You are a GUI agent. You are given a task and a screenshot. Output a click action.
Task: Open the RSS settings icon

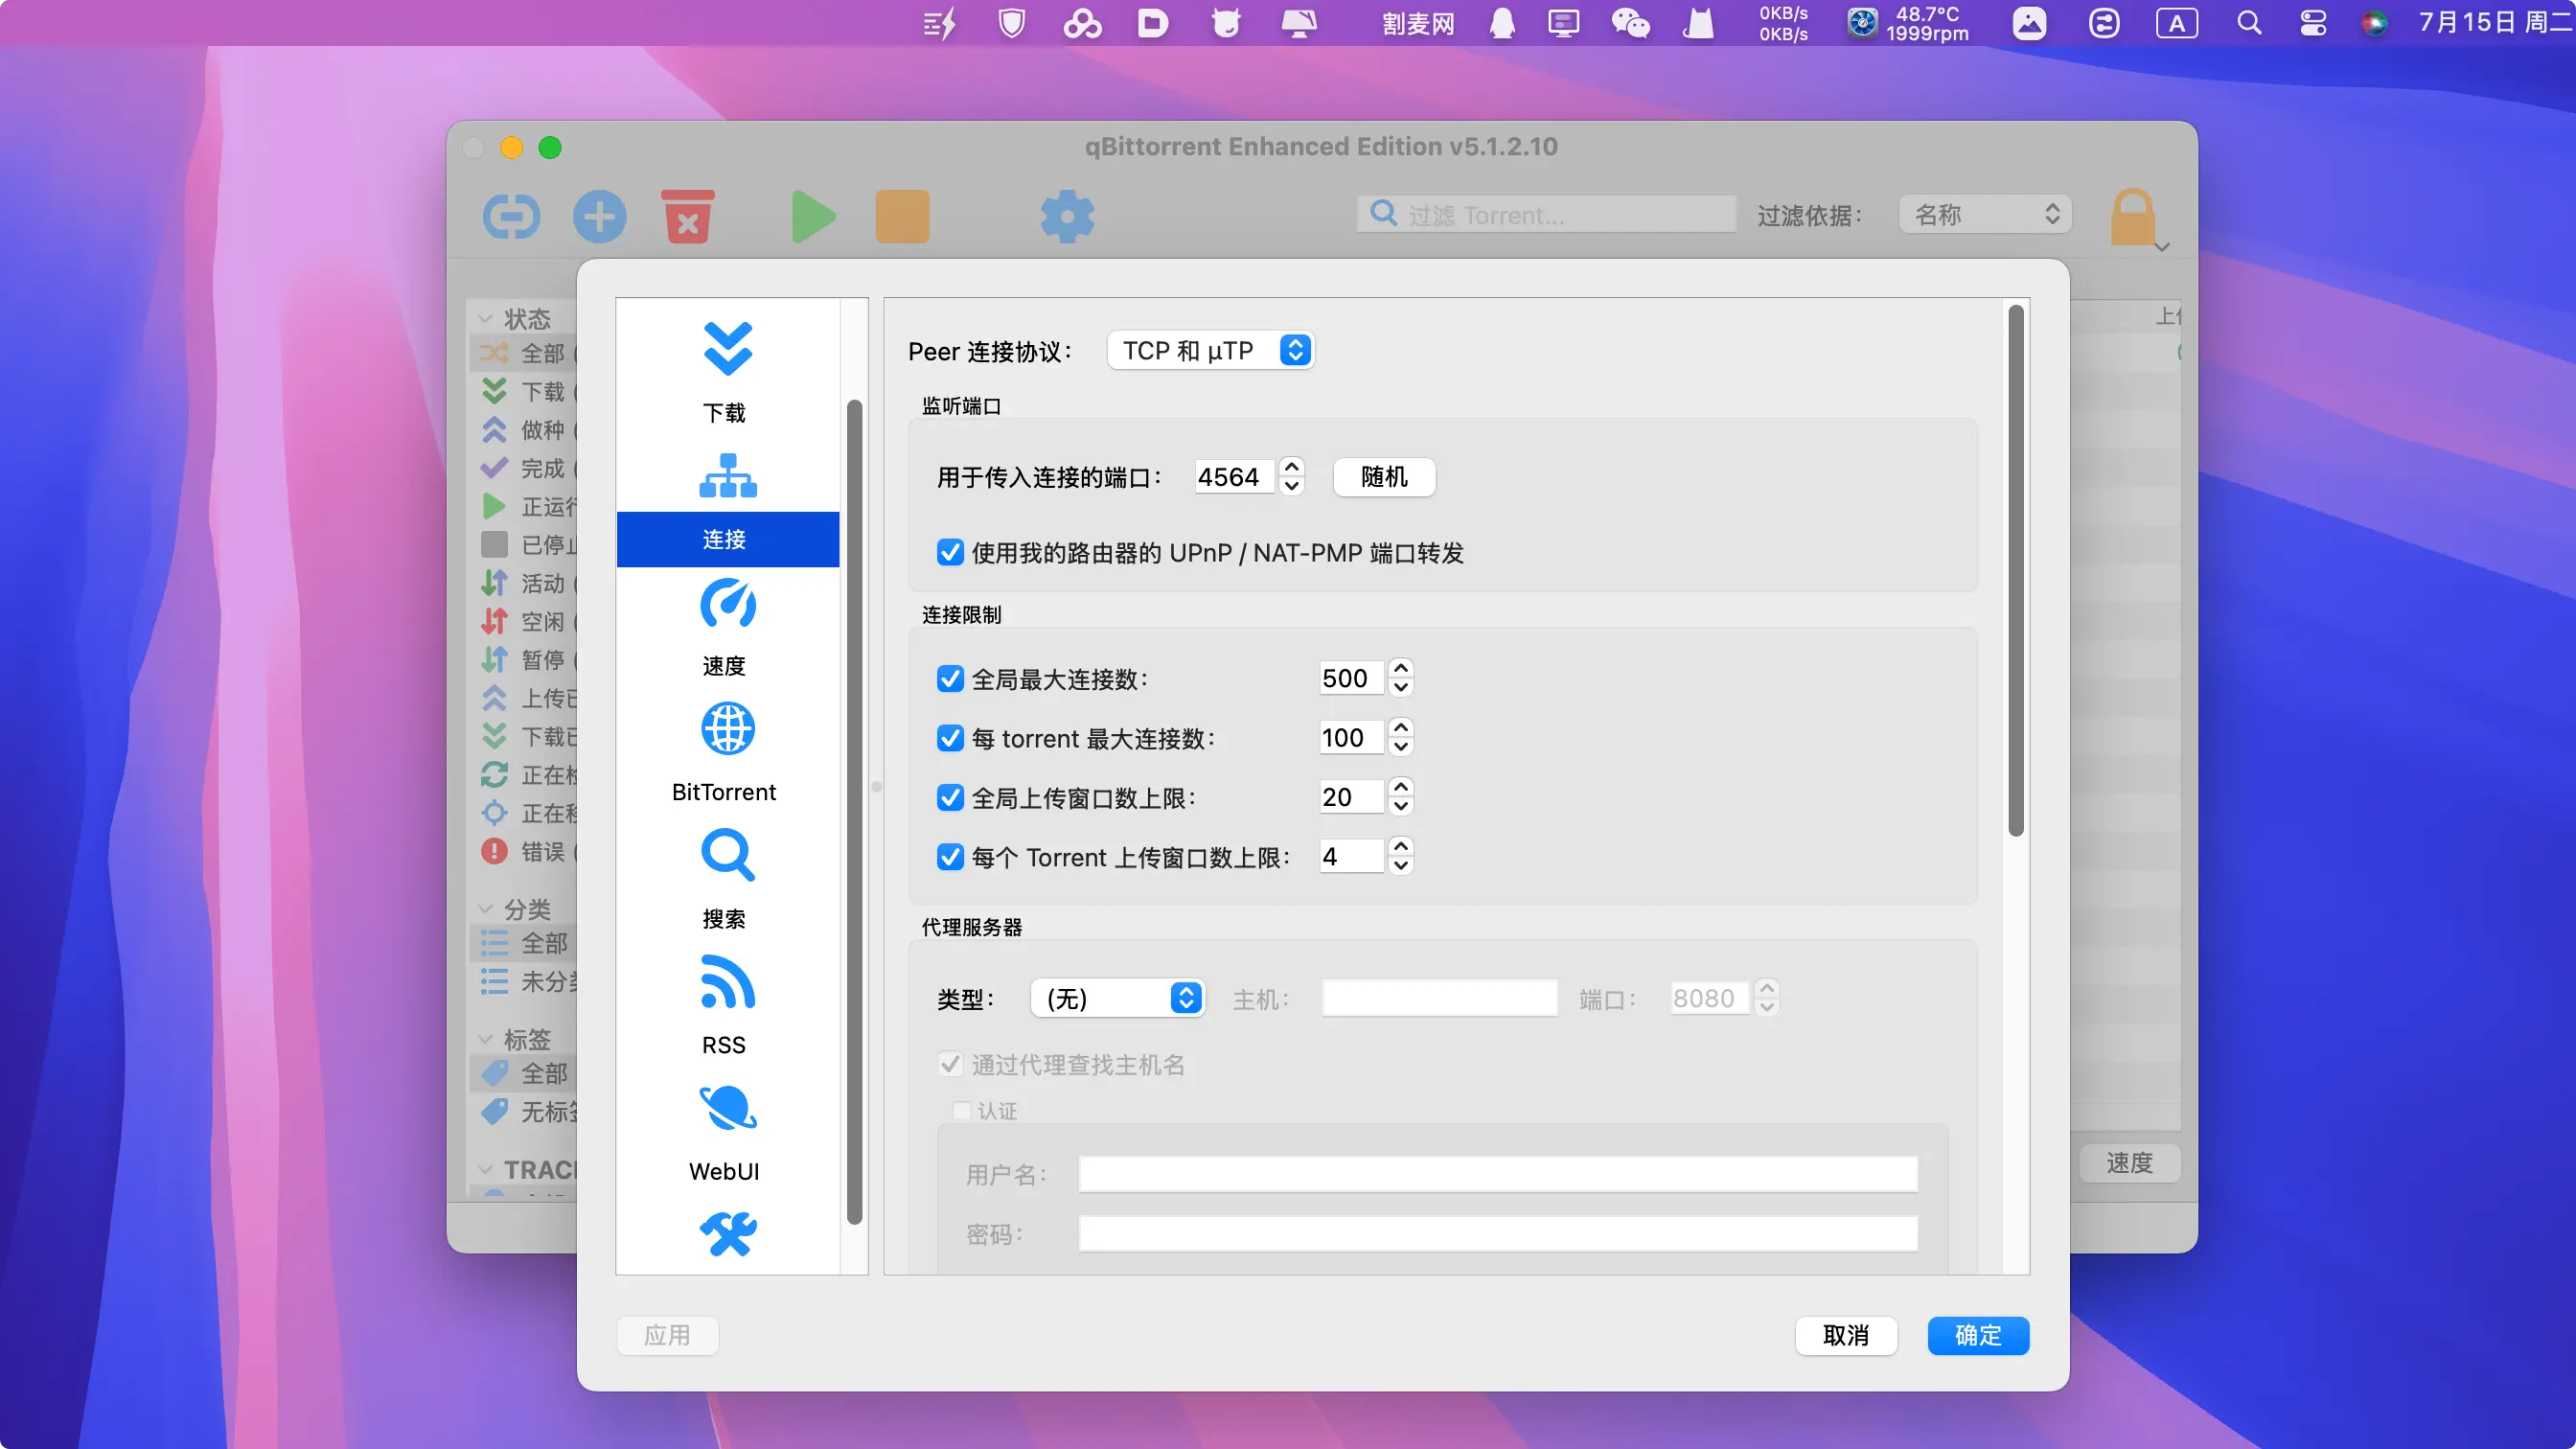coord(727,983)
